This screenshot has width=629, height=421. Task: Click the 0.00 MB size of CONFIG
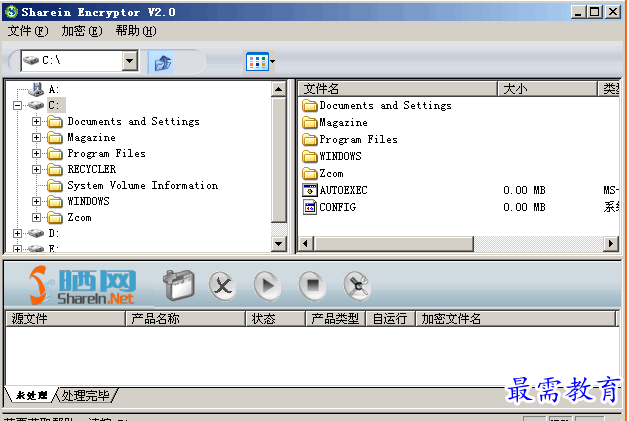pyautogui.click(x=524, y=207)
